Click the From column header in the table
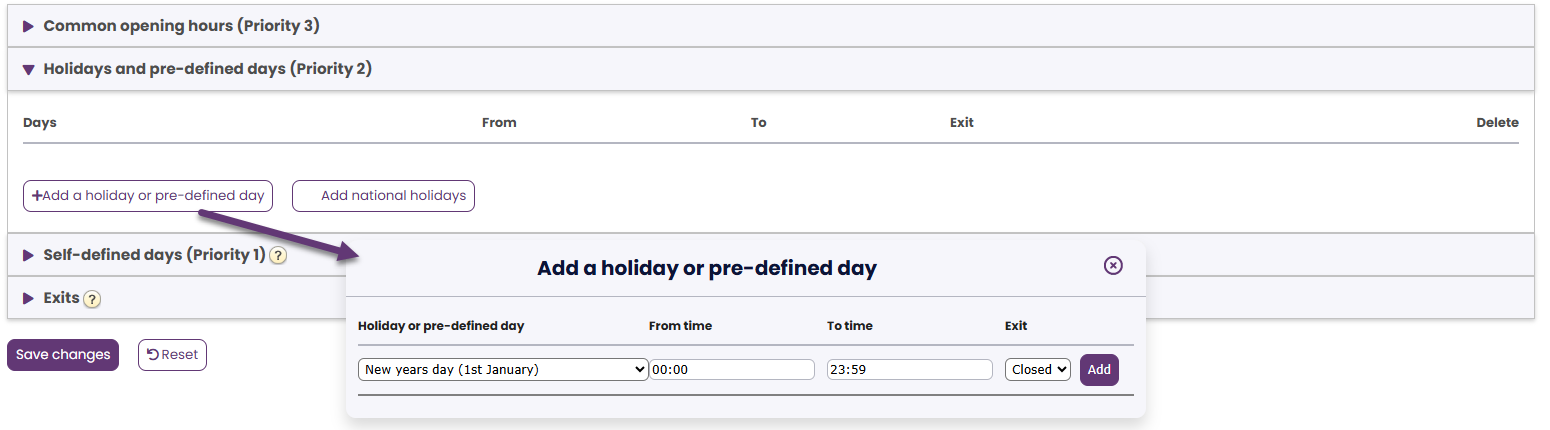Viewport: 1550px width, 430px height. (x=499, y=123)
